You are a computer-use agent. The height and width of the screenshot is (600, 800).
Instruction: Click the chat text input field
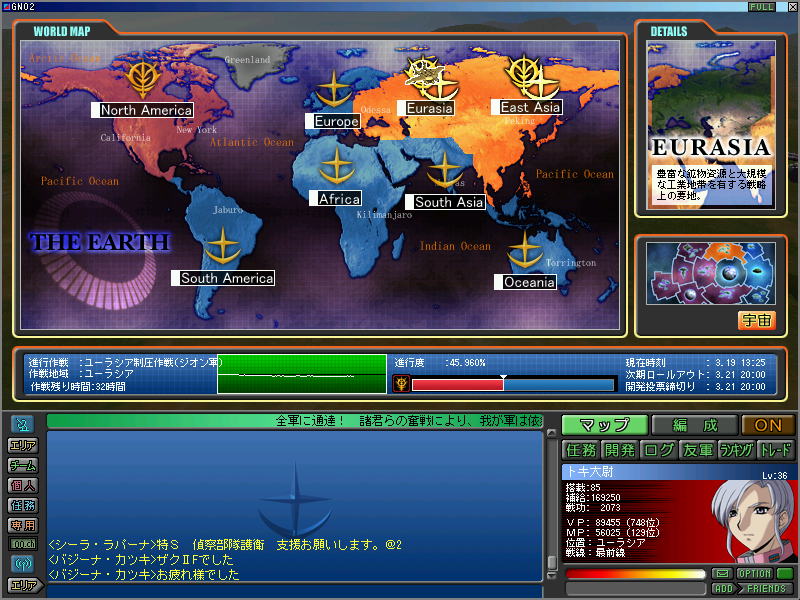(295, 591)
